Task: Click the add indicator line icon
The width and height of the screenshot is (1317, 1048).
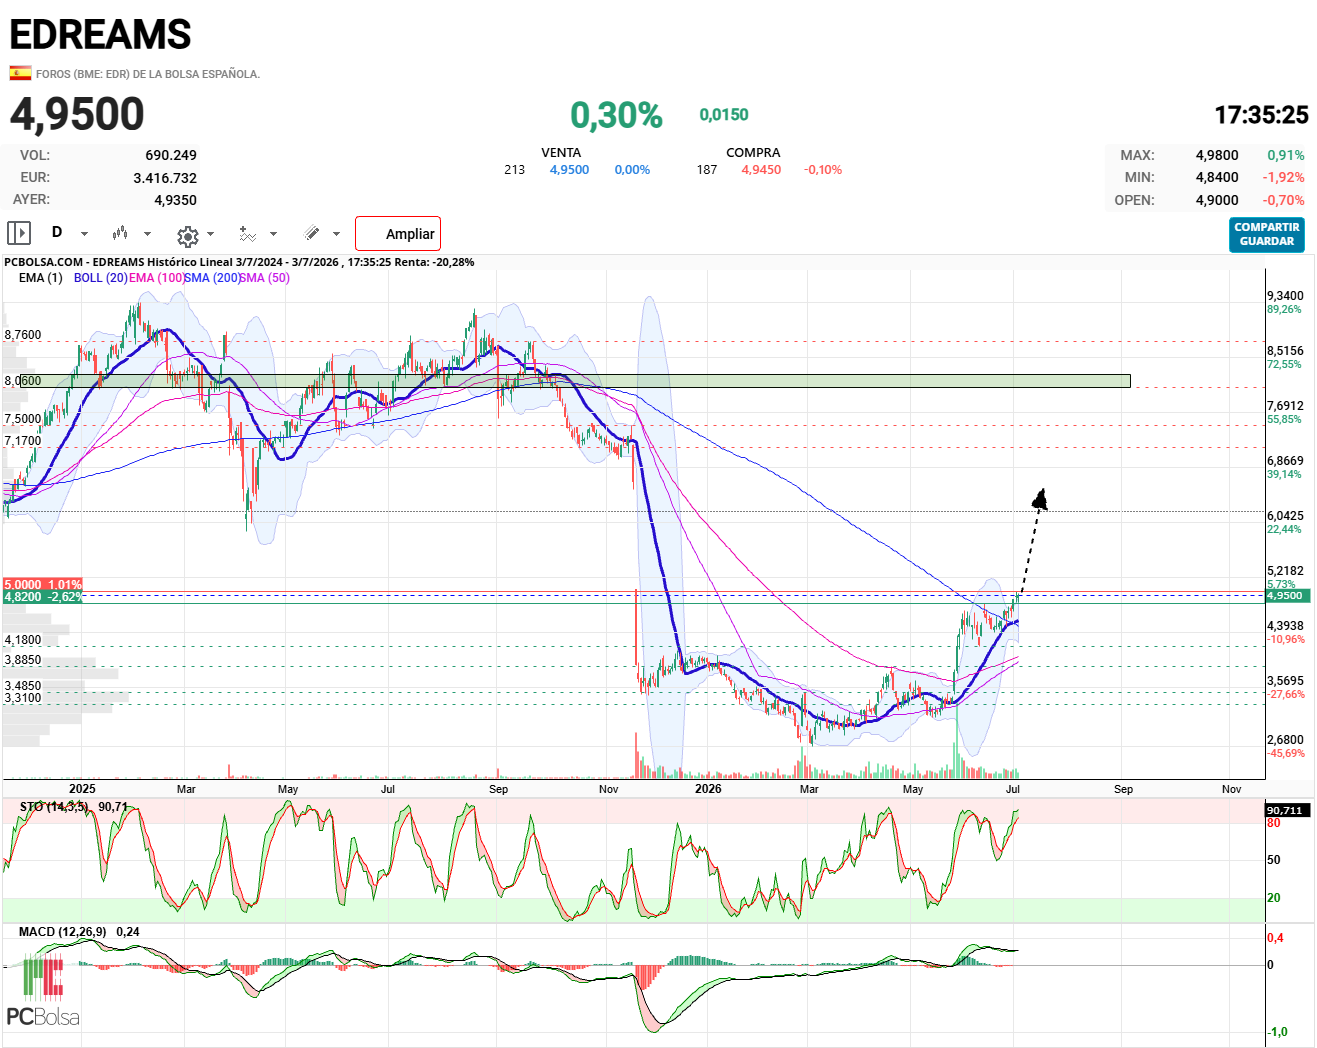Action: click(x=248, y=233)
